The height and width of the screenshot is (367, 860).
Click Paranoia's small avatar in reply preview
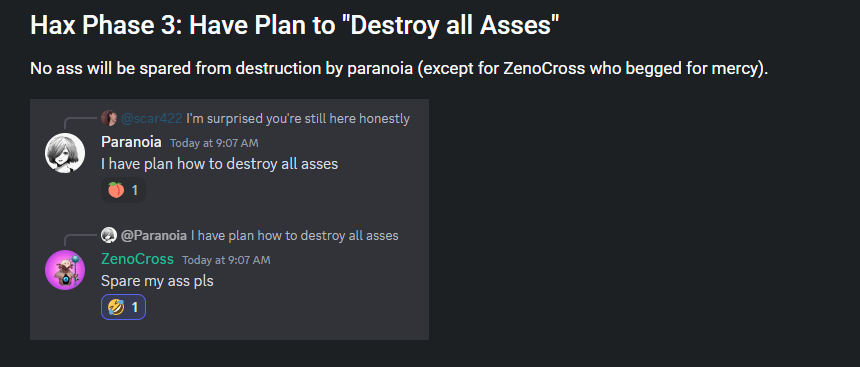pyautogui.click(x=109, y=235)
